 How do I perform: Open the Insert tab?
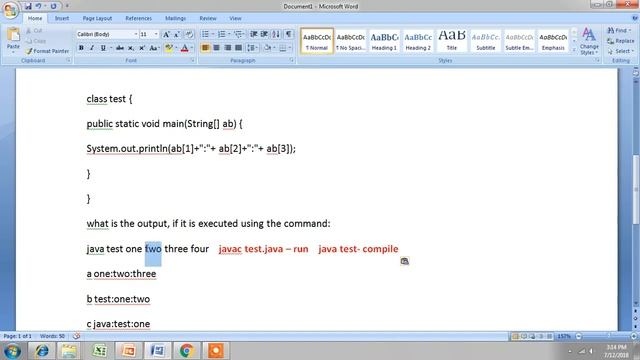pos(62,18)
